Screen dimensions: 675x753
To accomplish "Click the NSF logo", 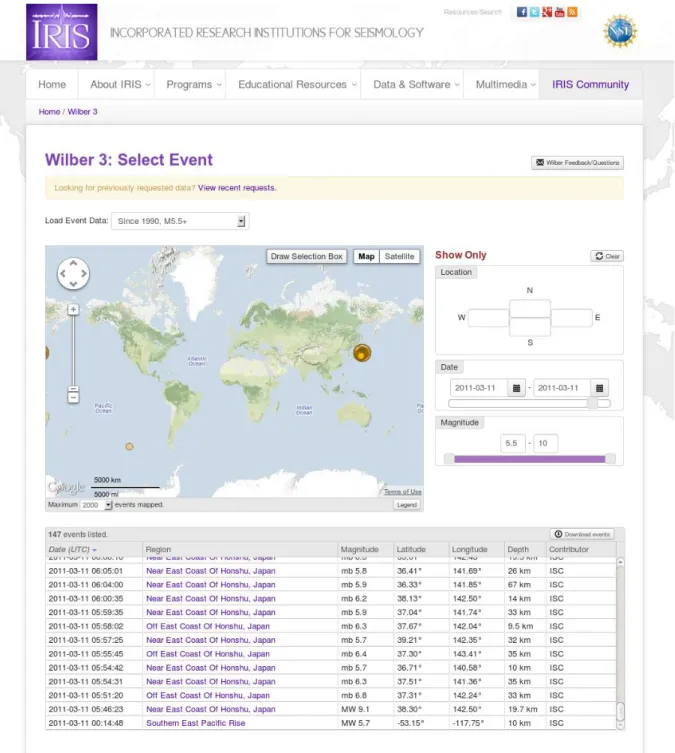I will coord(620,31).
